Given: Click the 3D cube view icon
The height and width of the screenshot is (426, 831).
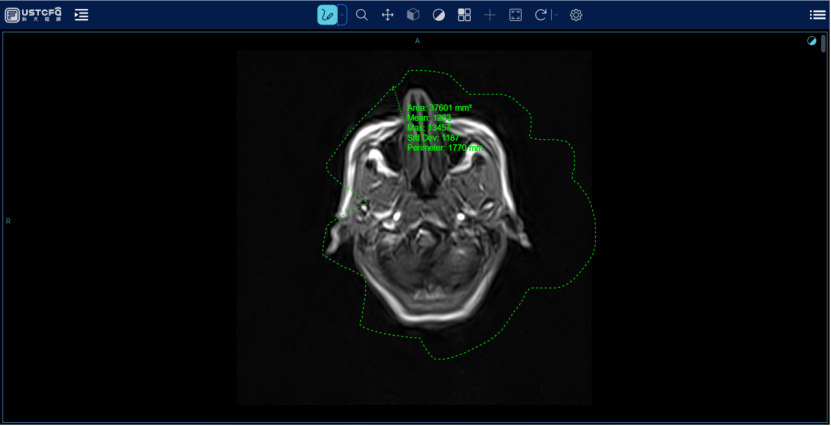Looking at the screenshot, I should 413,15.
